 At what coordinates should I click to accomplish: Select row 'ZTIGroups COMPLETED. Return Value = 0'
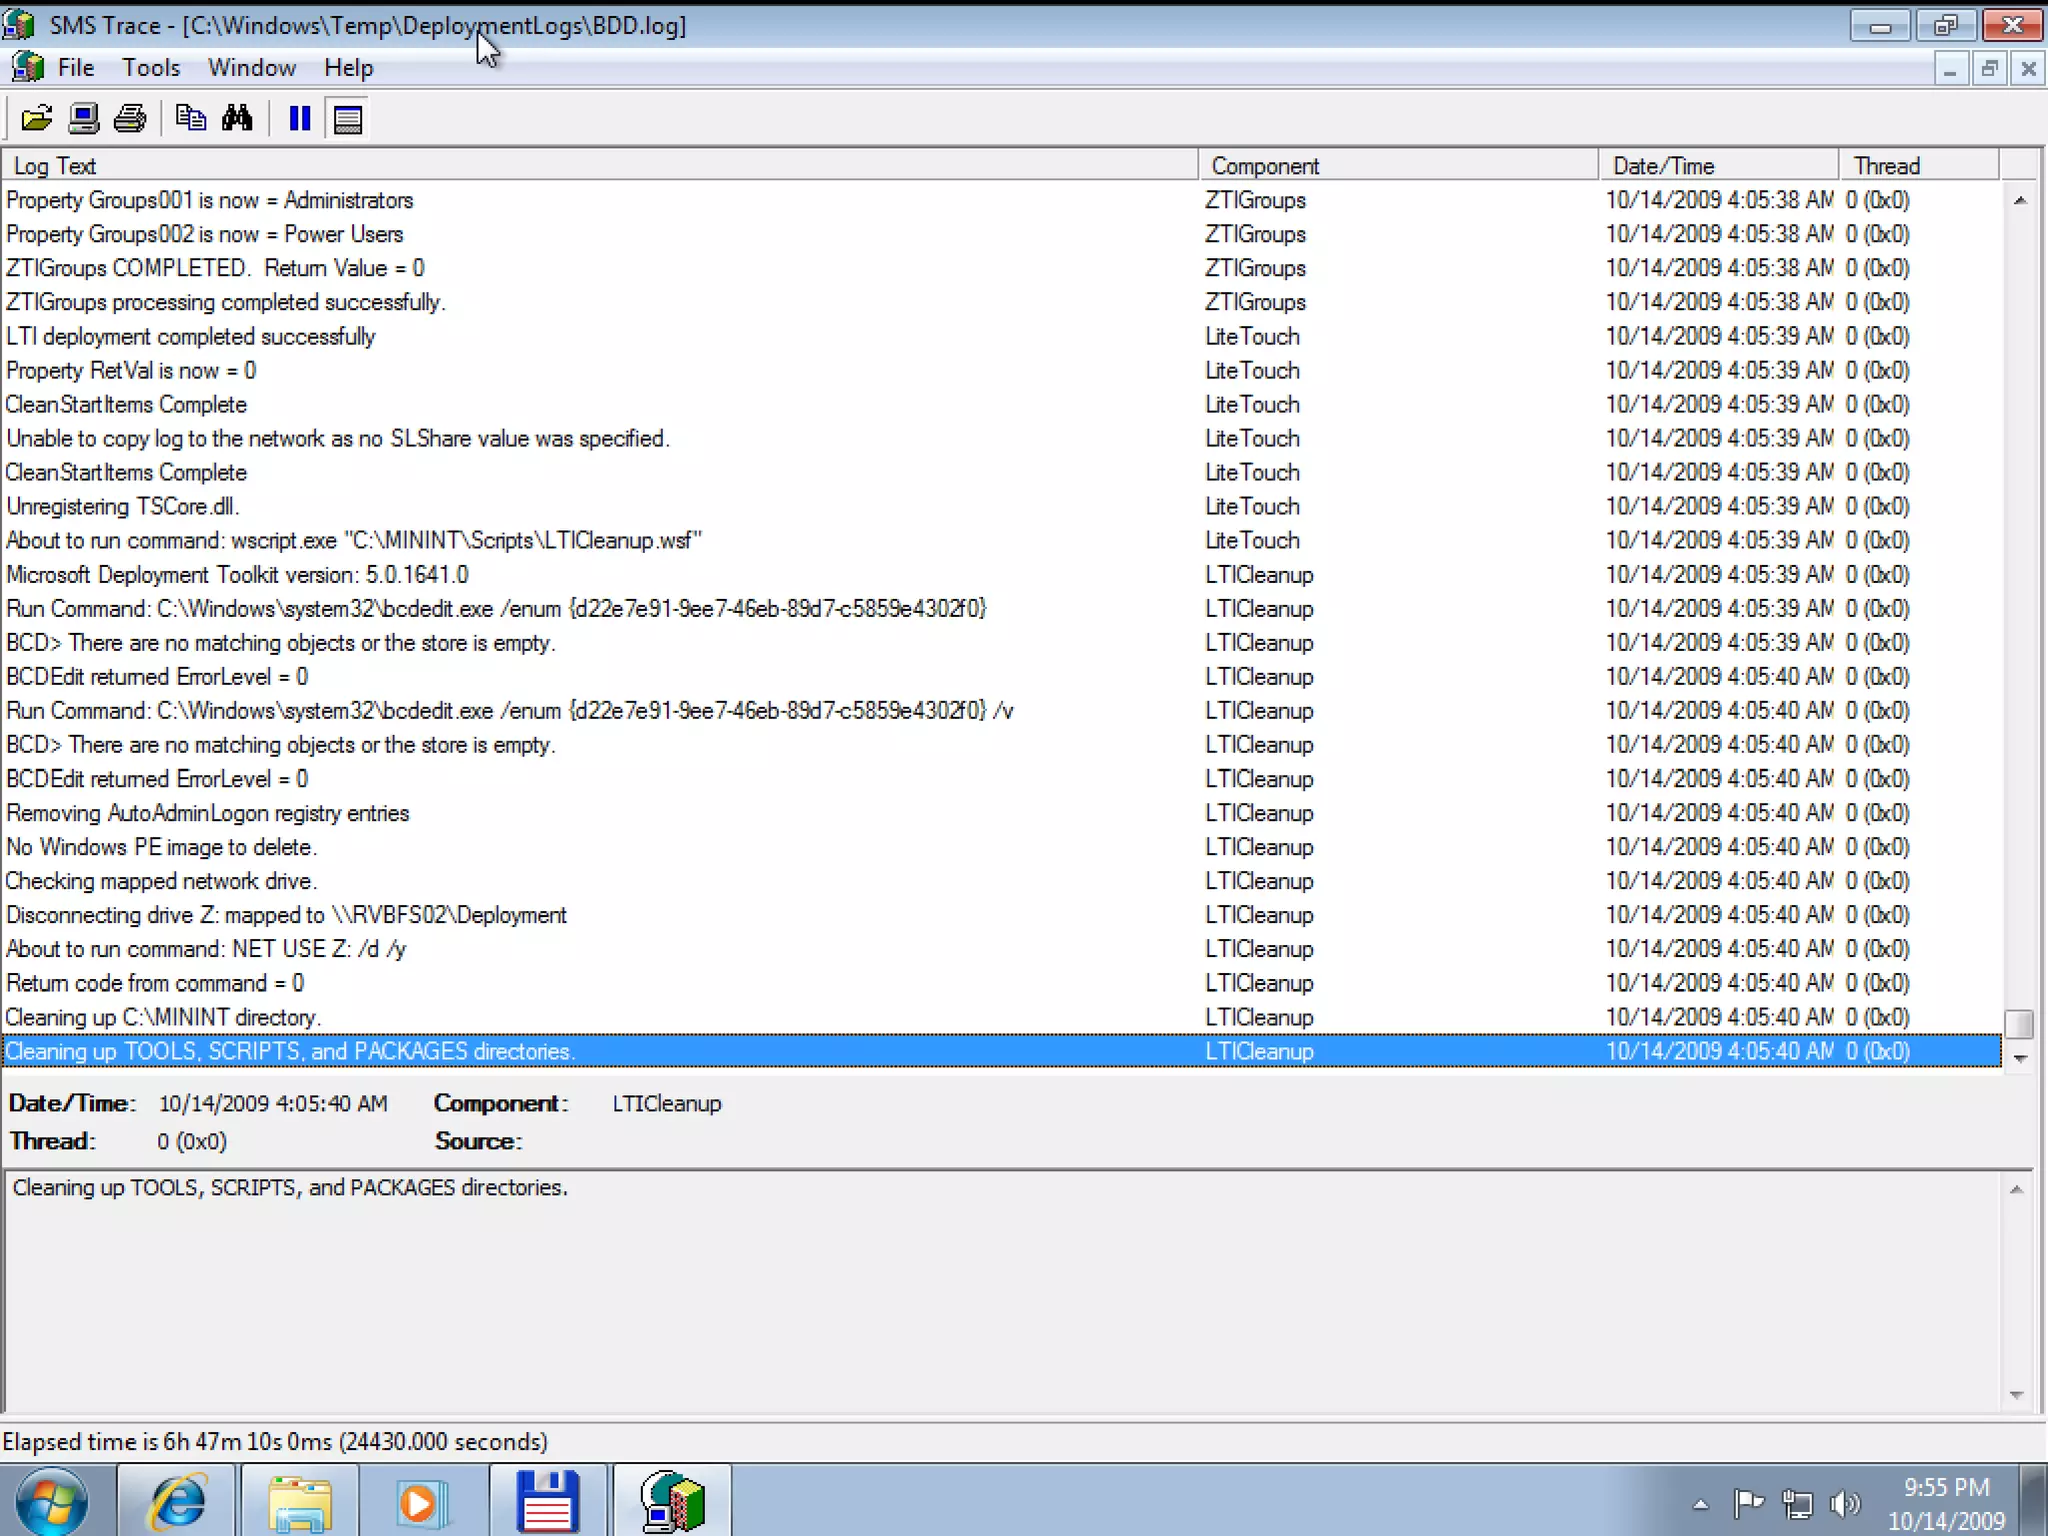(1000, 268)
